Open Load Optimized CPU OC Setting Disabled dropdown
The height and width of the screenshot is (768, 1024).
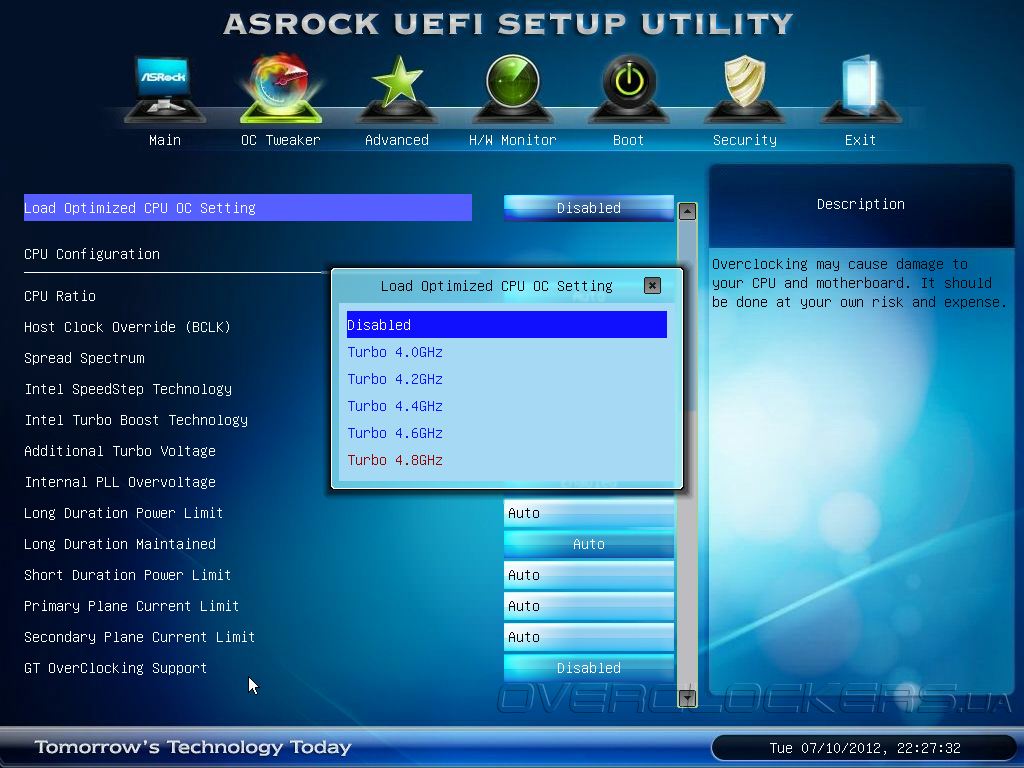(588, 208)
